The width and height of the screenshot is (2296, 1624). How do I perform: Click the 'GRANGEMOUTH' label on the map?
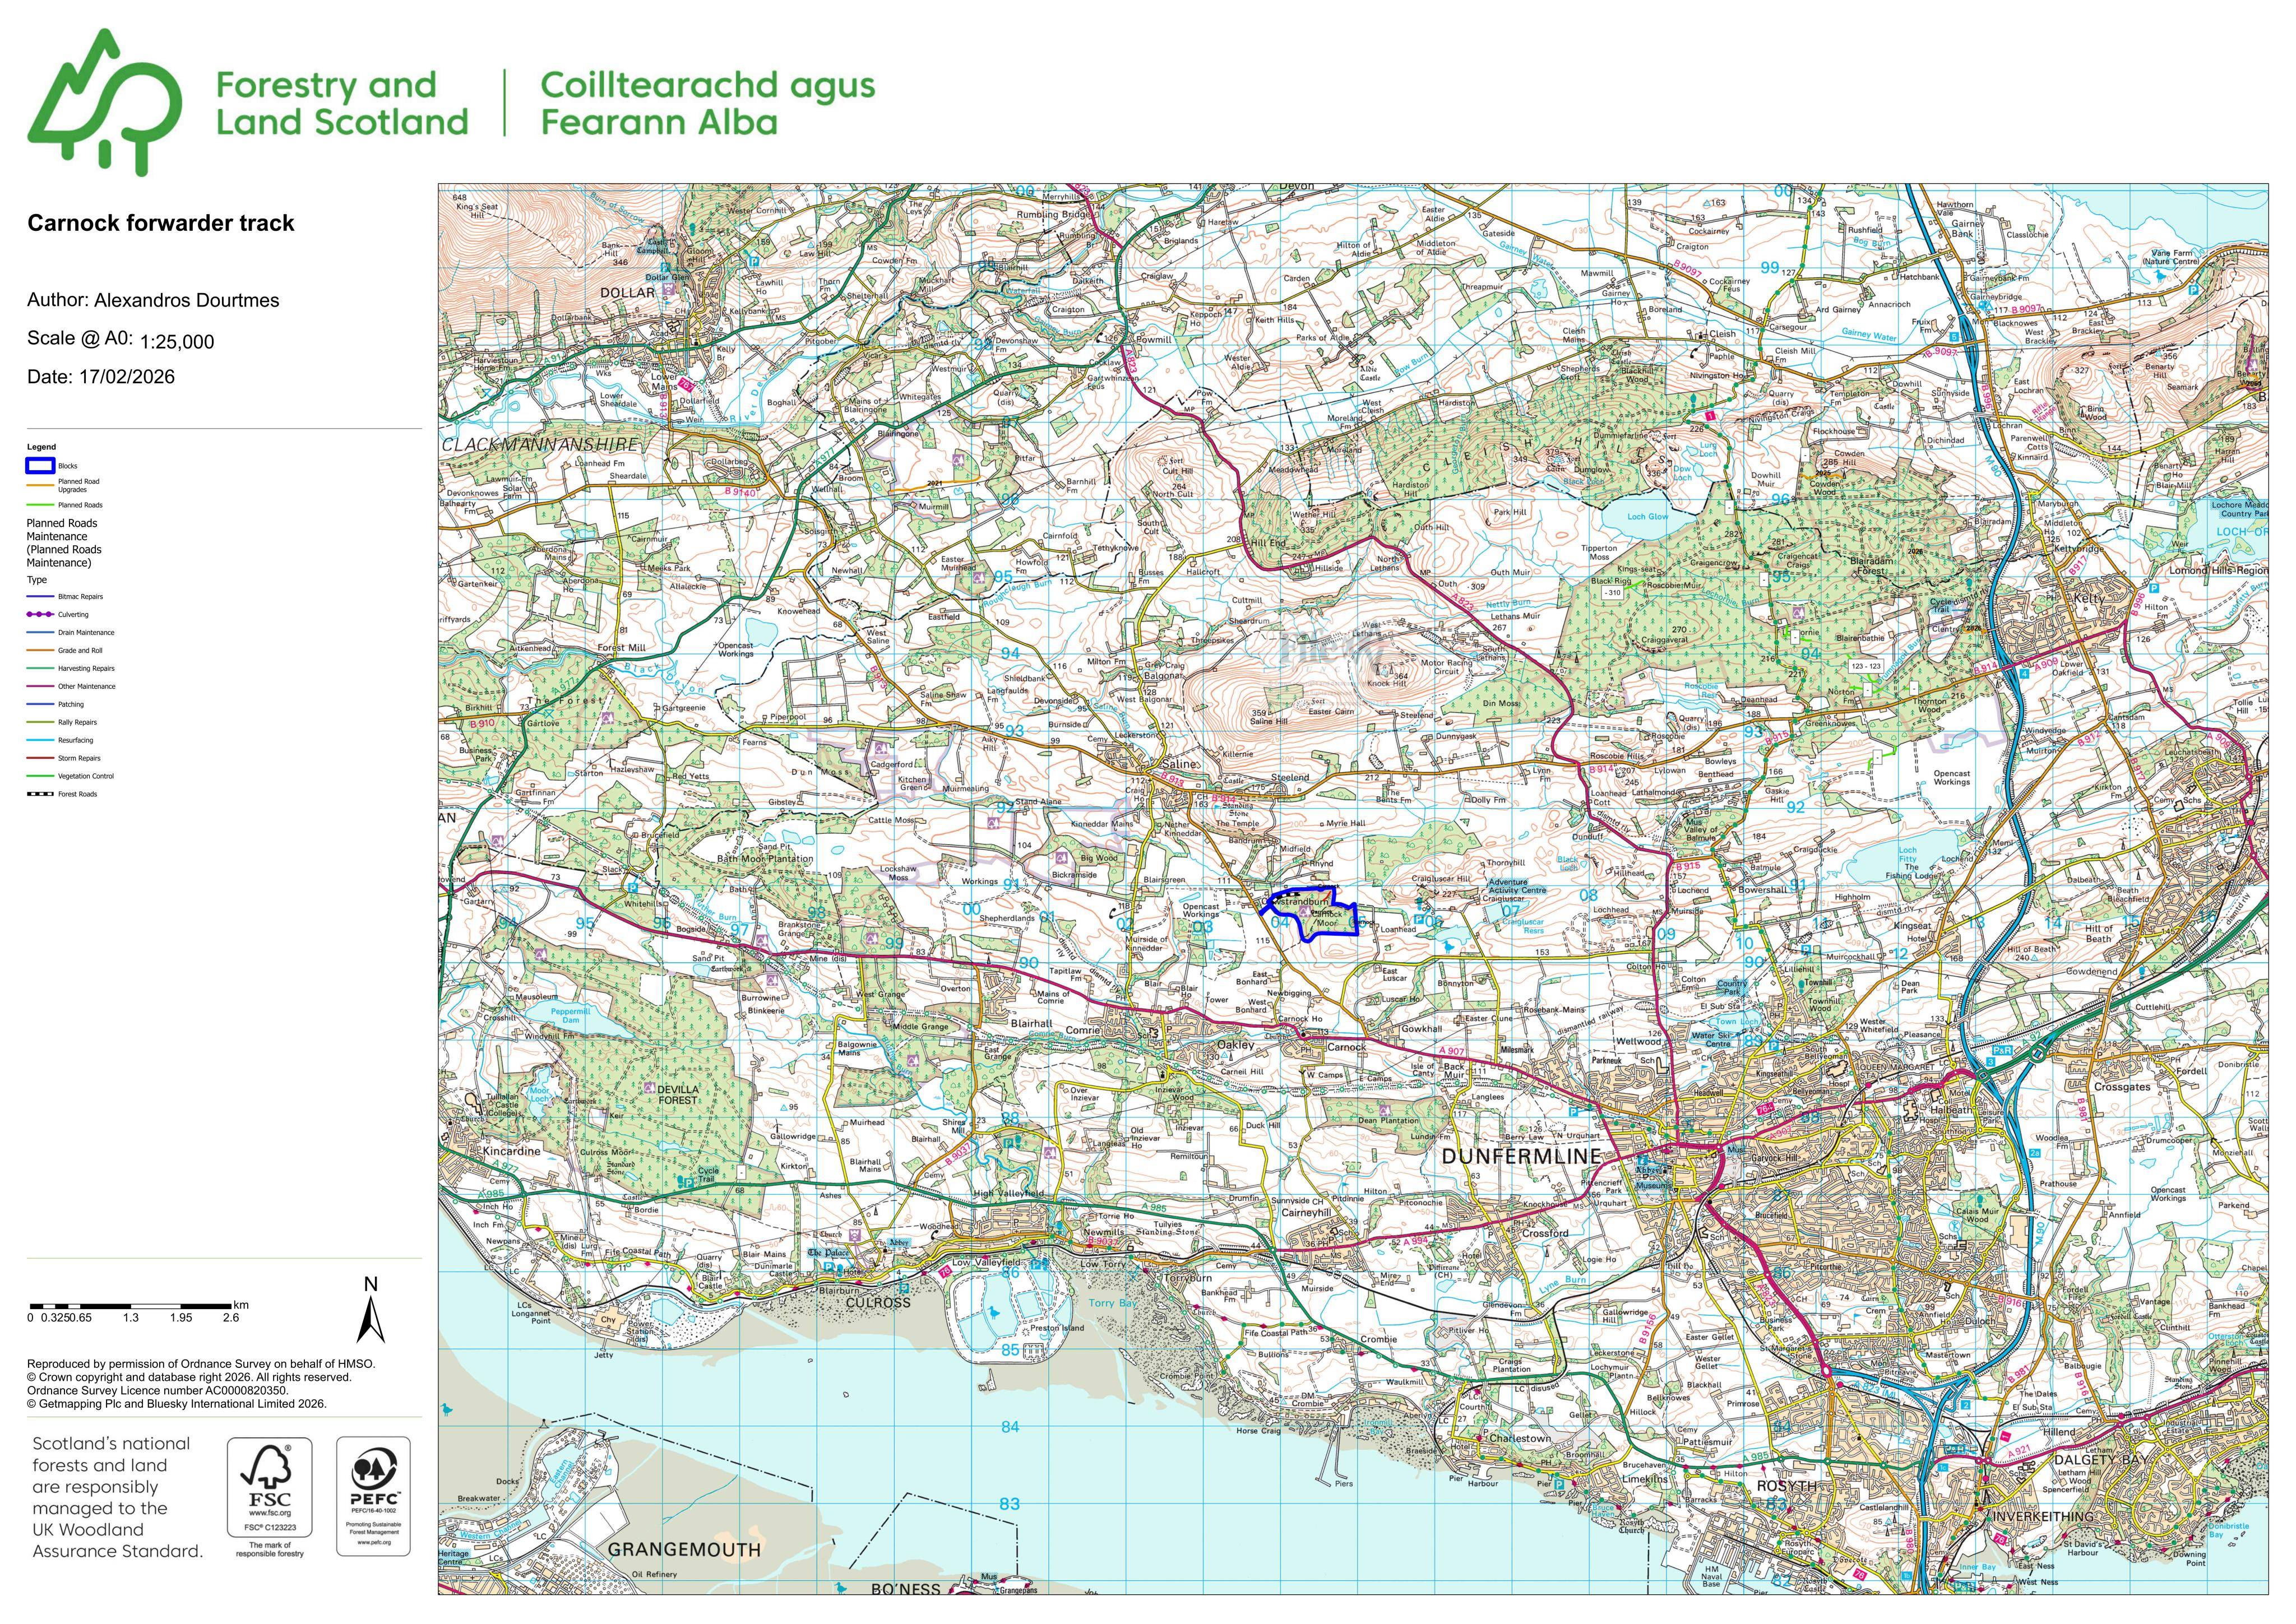point(684,1550)
